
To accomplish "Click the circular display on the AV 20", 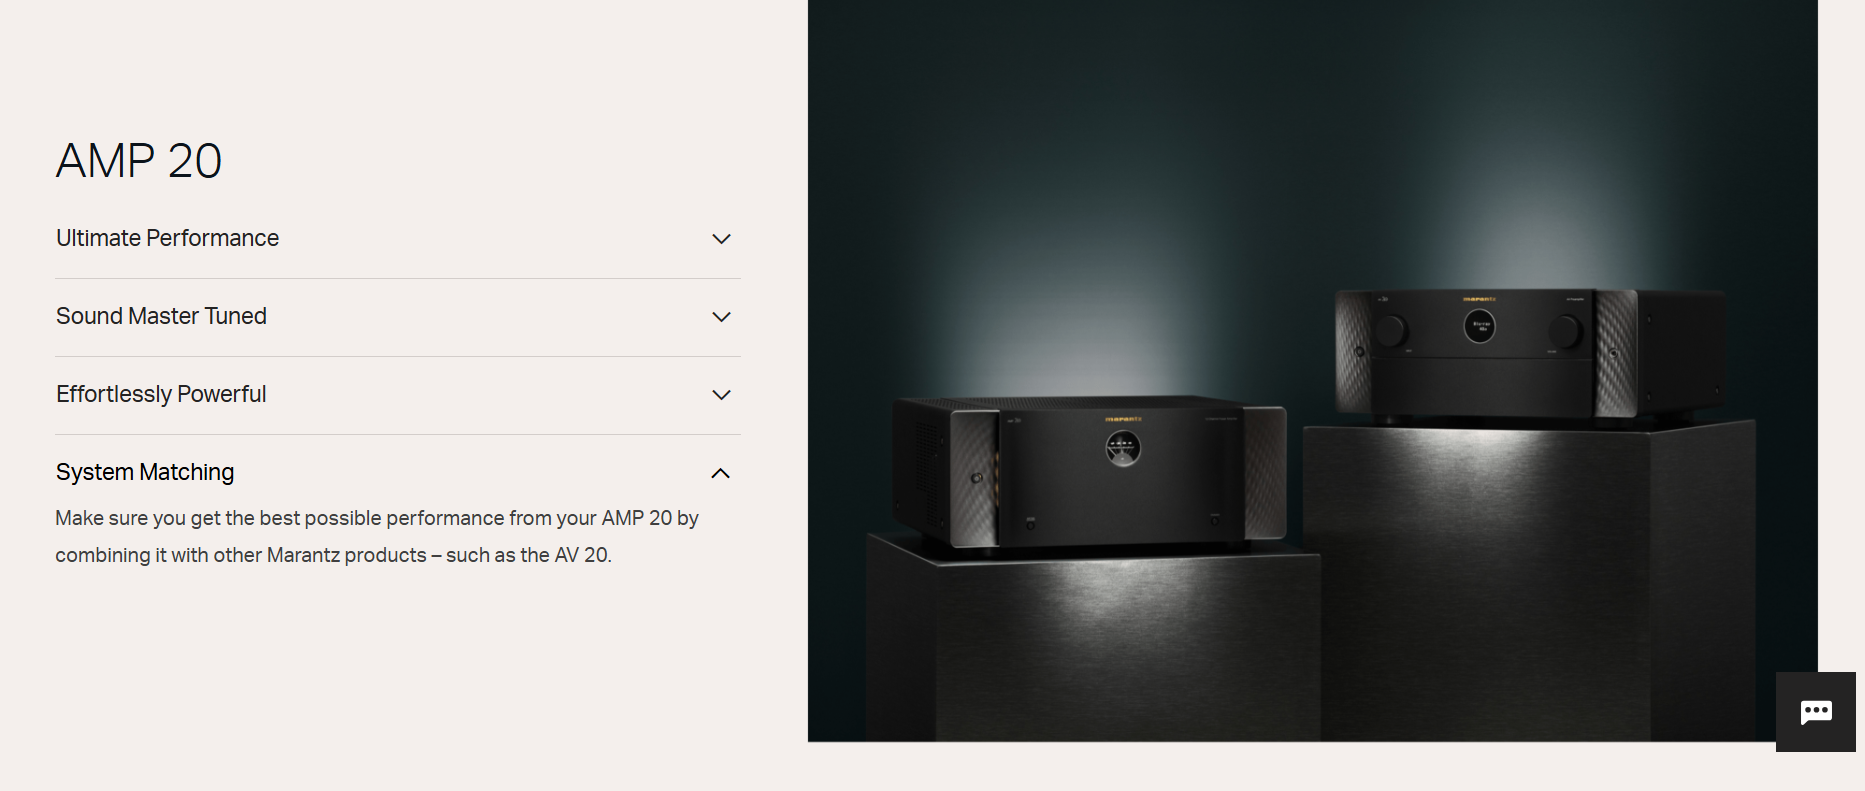I will click(1480, 325).
